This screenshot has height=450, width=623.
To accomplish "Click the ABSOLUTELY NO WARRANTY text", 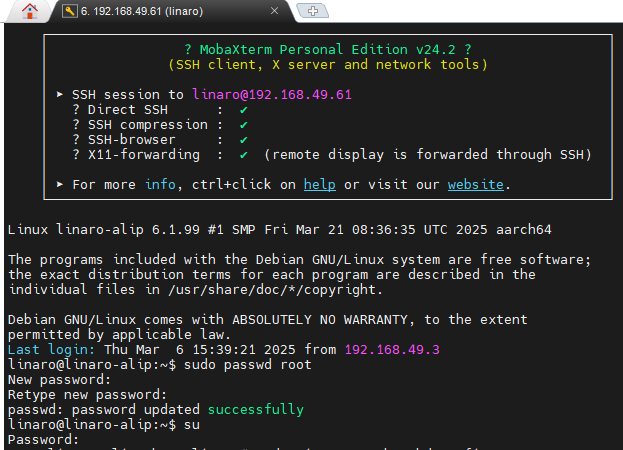I will 320,320.
